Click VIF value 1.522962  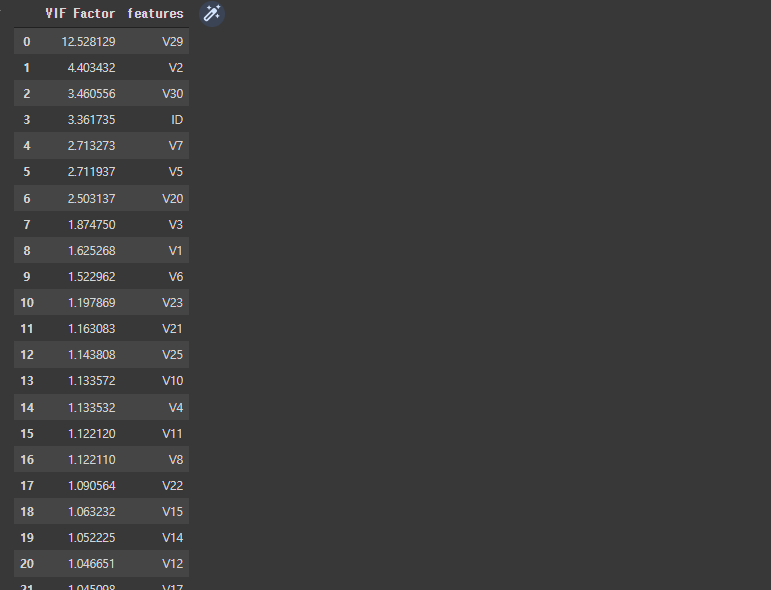(91, 277)
